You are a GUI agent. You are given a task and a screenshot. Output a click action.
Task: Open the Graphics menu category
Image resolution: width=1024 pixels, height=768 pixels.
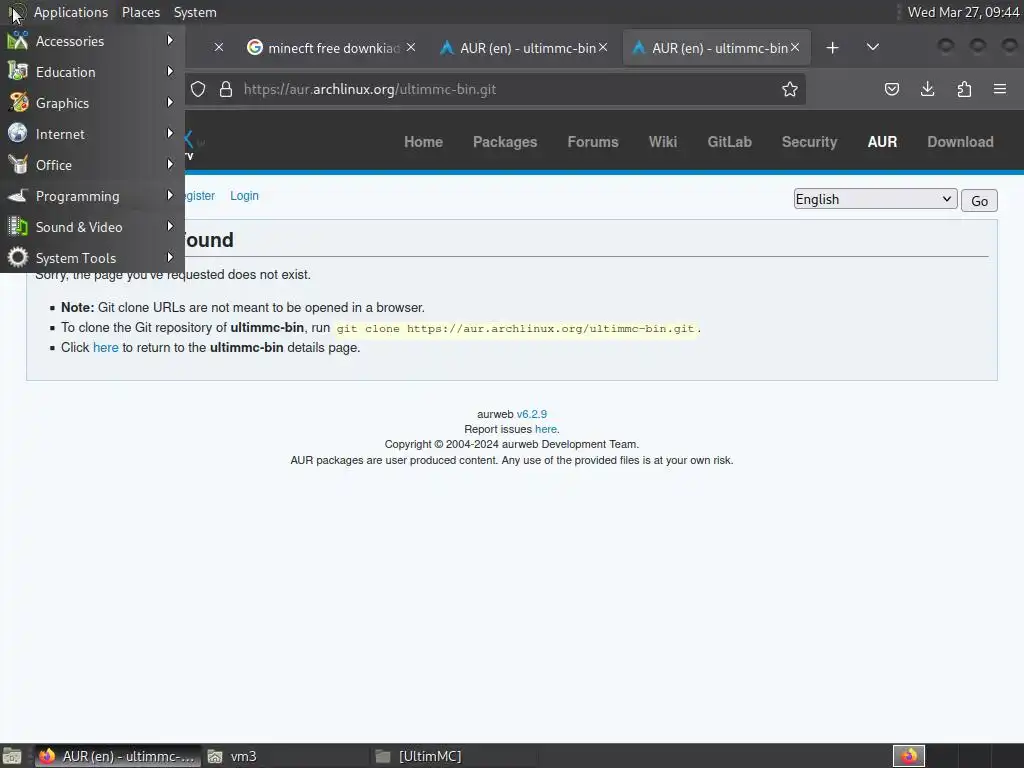coord(92,103)
